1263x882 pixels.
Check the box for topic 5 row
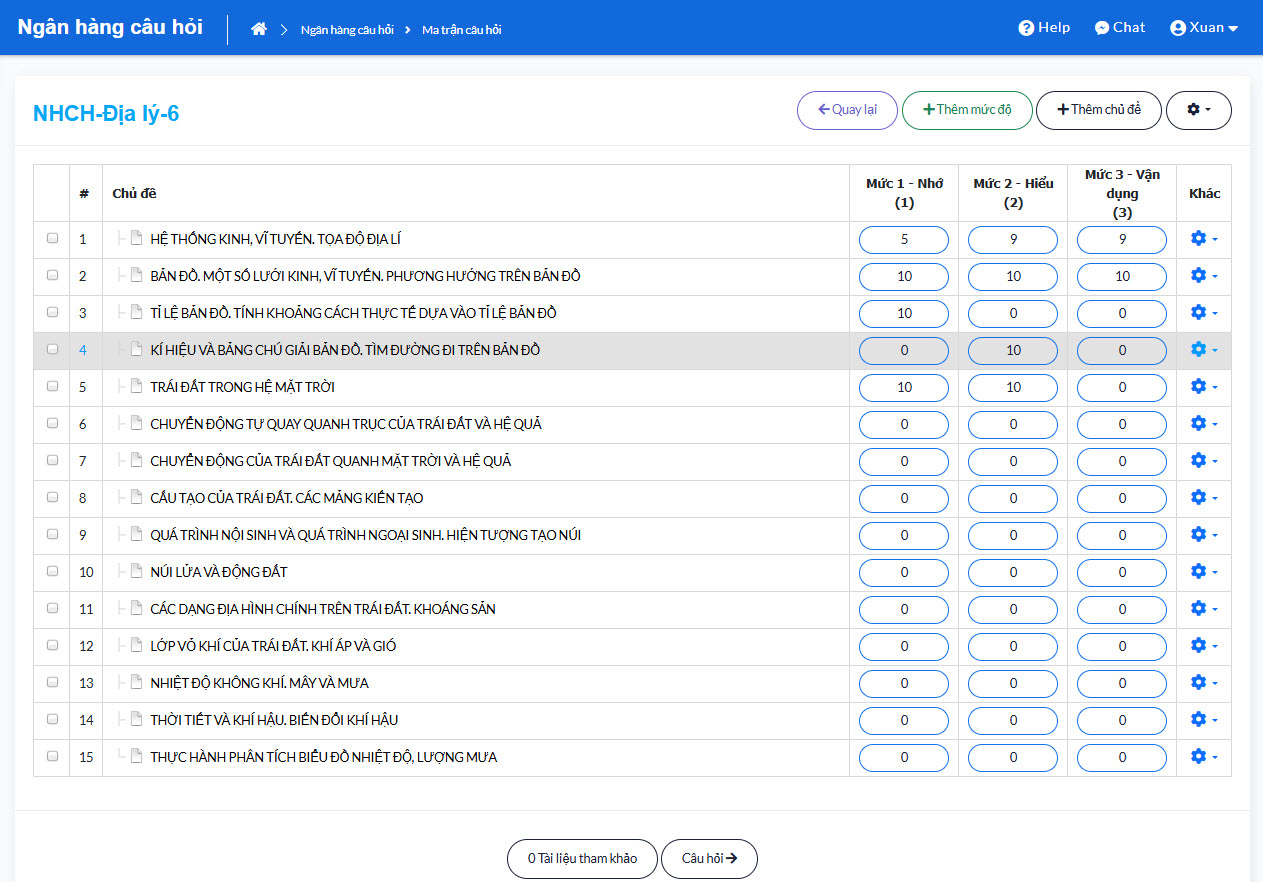coord(52,387)
